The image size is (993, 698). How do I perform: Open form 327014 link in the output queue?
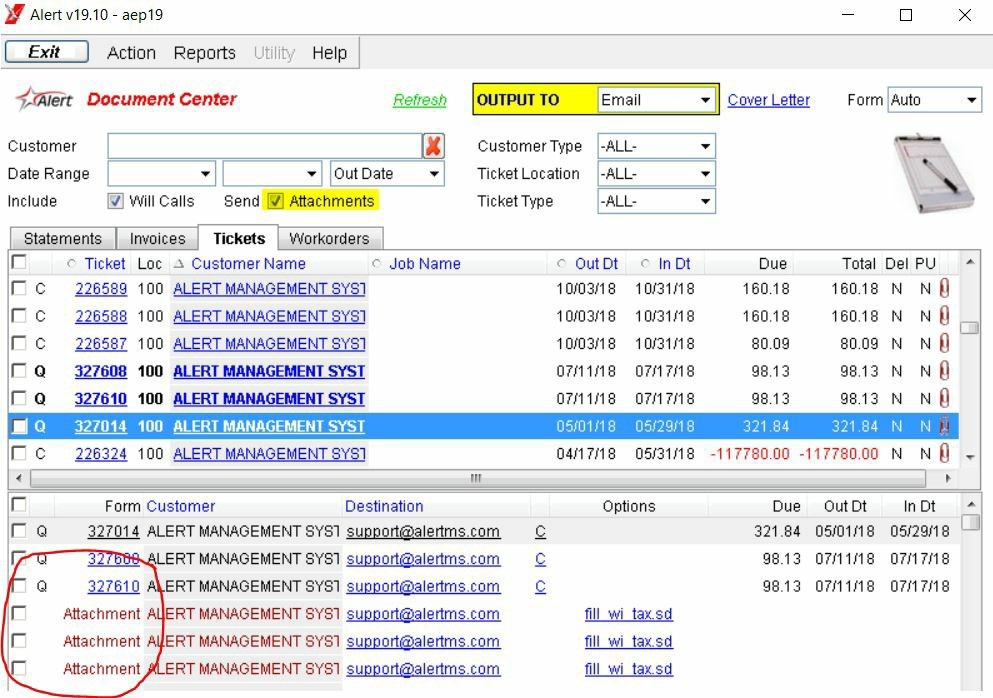coord(113,531)
